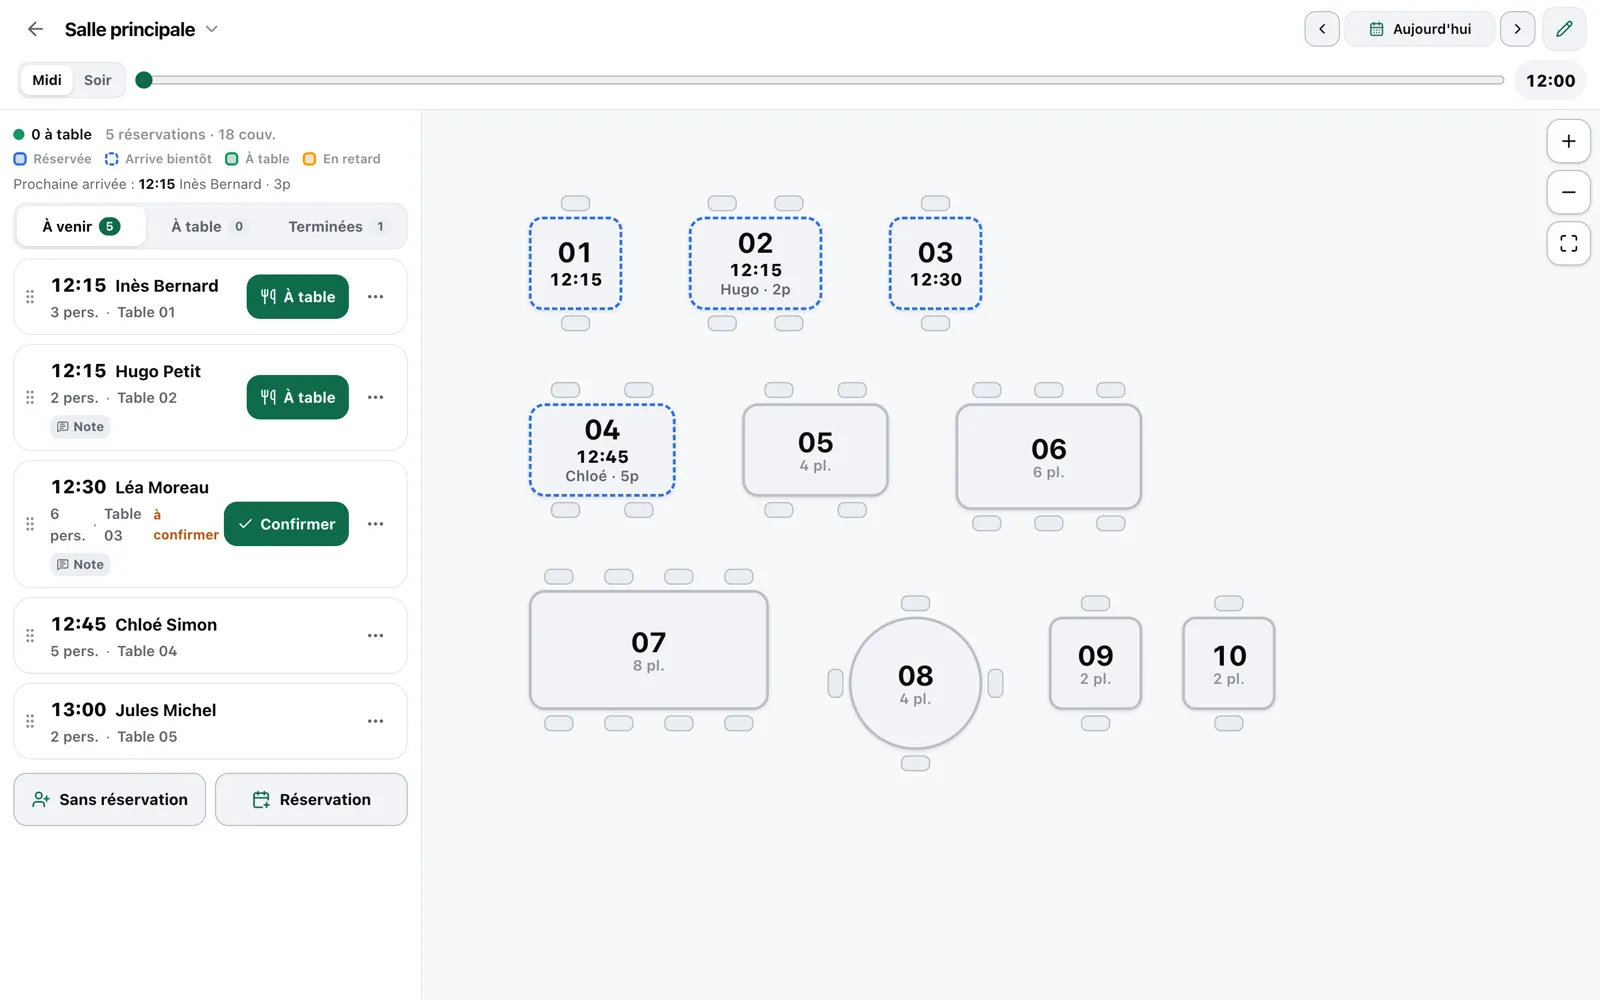Screen dimensions: 1600x1000
Task: Seat Inès Bernard with À table button
Action: click(x=298, y=297)
